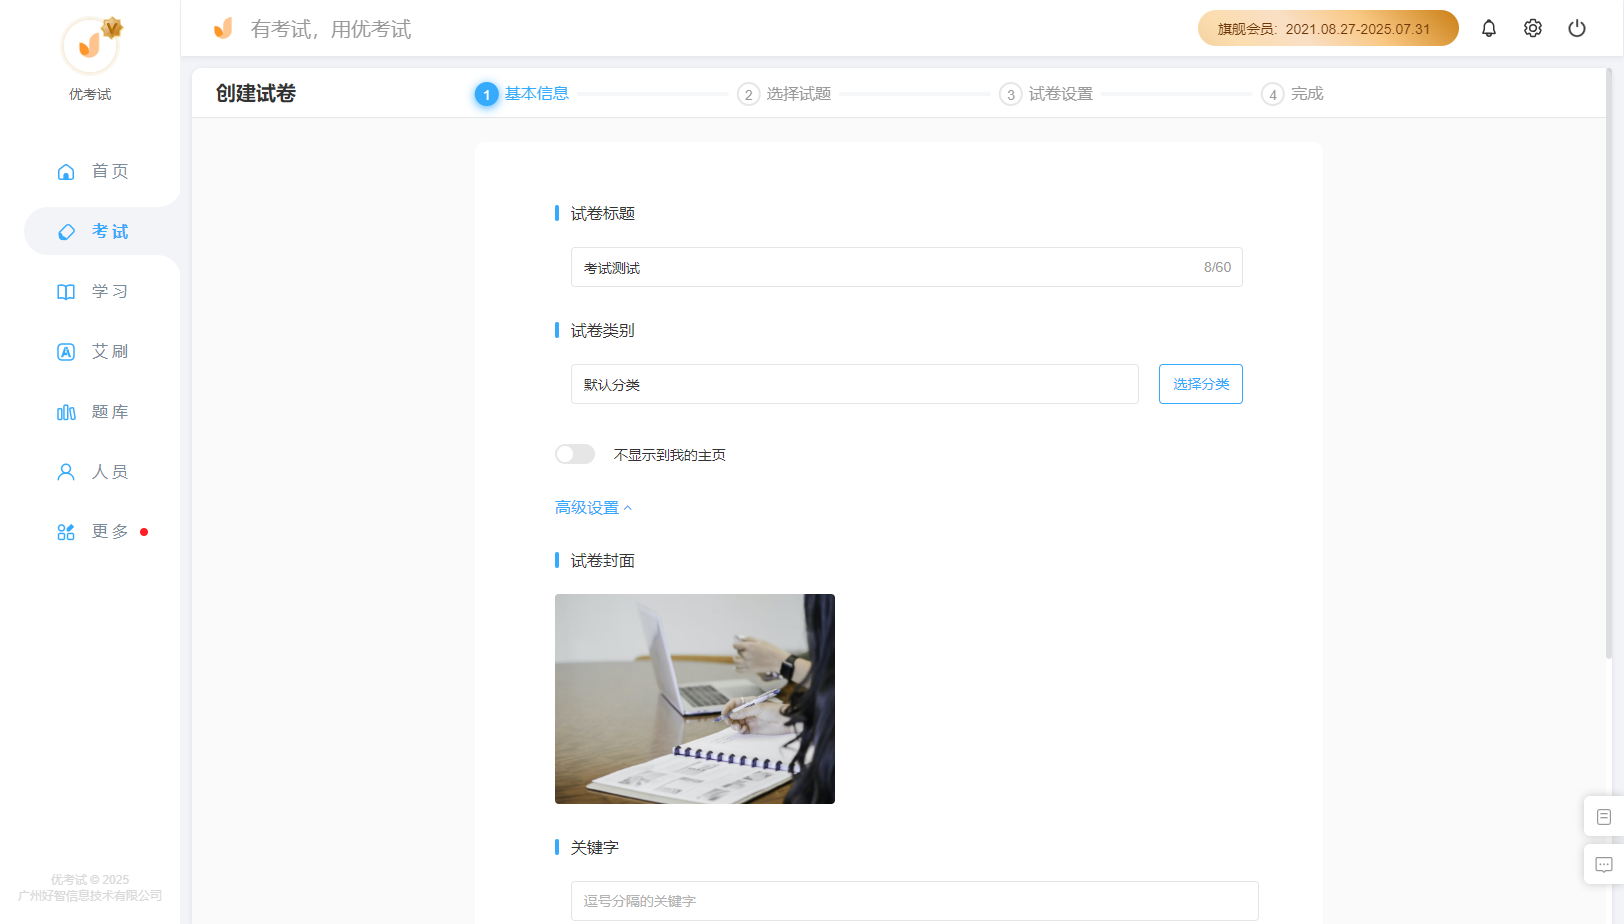Viewport: 1624px width, 924px height.
Task: Click the 8/60 character counter
Action: 1217,267
